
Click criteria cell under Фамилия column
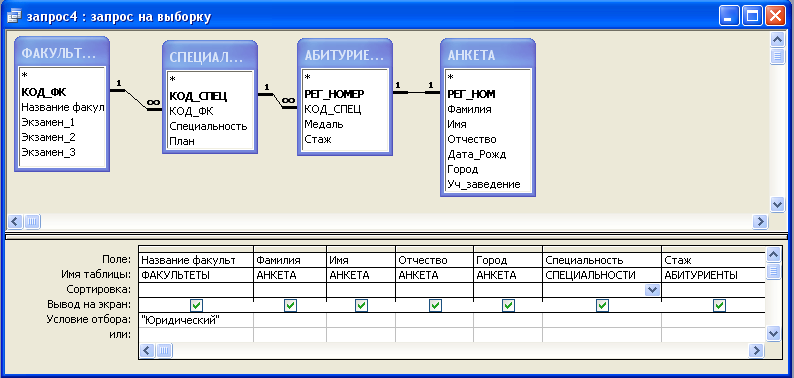pos(290,320)
